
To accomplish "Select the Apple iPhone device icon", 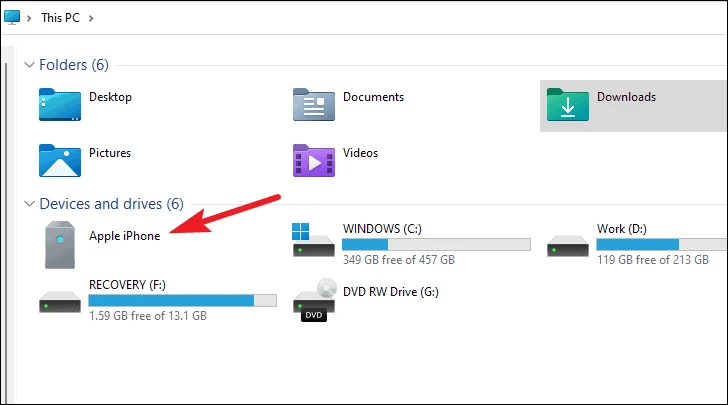I will 60,245.
